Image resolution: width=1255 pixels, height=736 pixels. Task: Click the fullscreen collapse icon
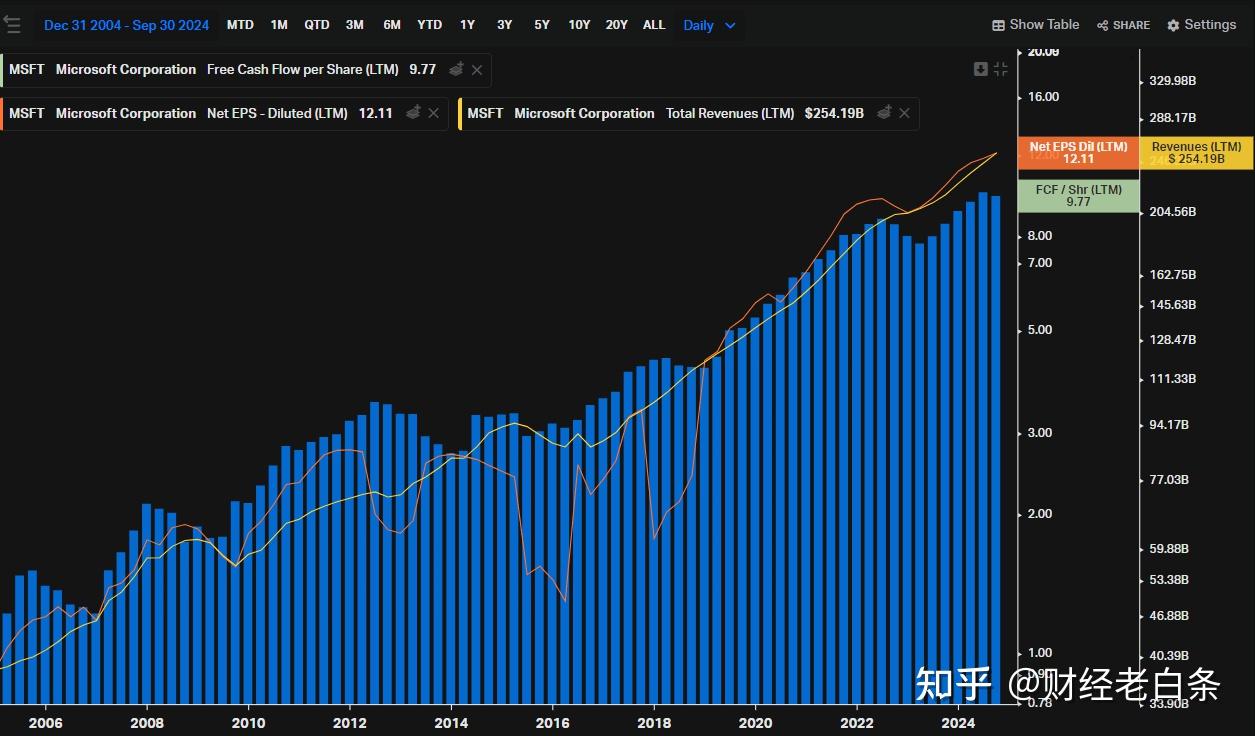(x=1001, y=69)
